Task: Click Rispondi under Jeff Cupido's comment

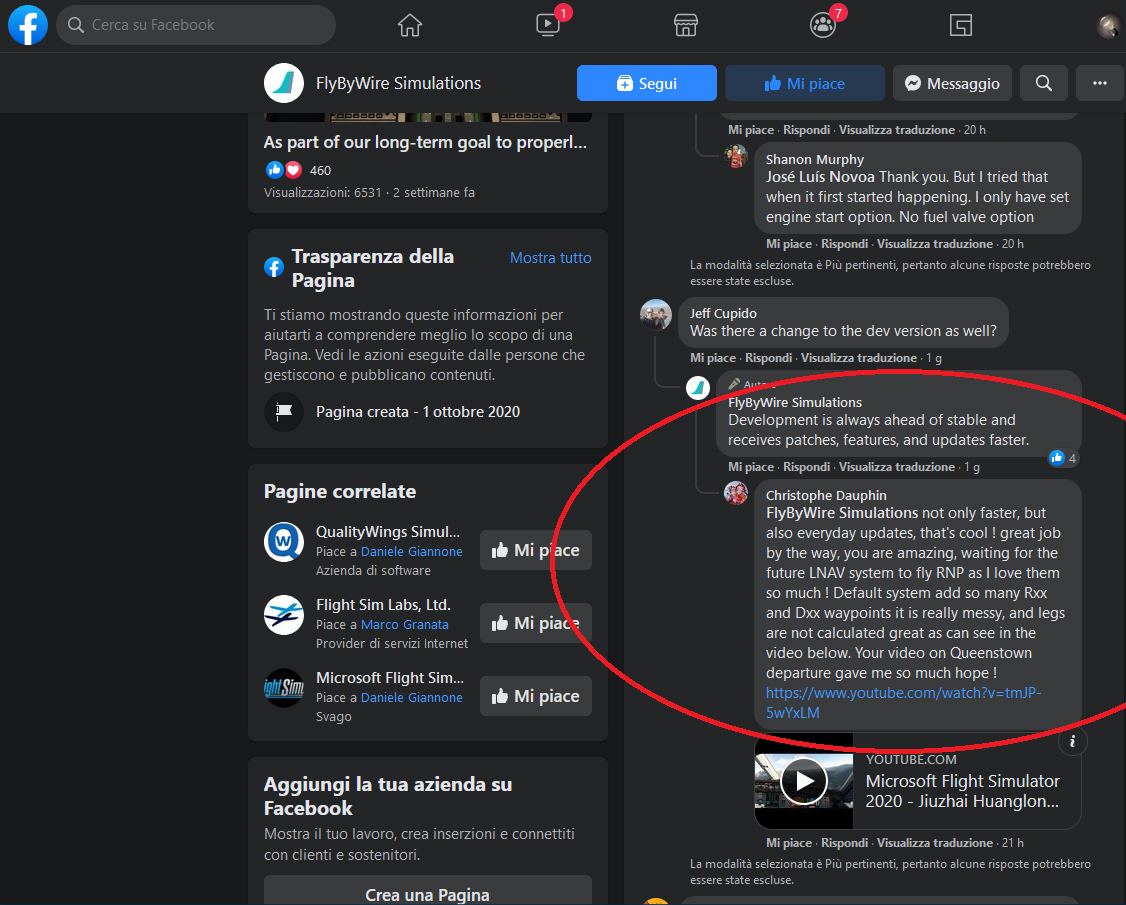Action: (768, 358)
